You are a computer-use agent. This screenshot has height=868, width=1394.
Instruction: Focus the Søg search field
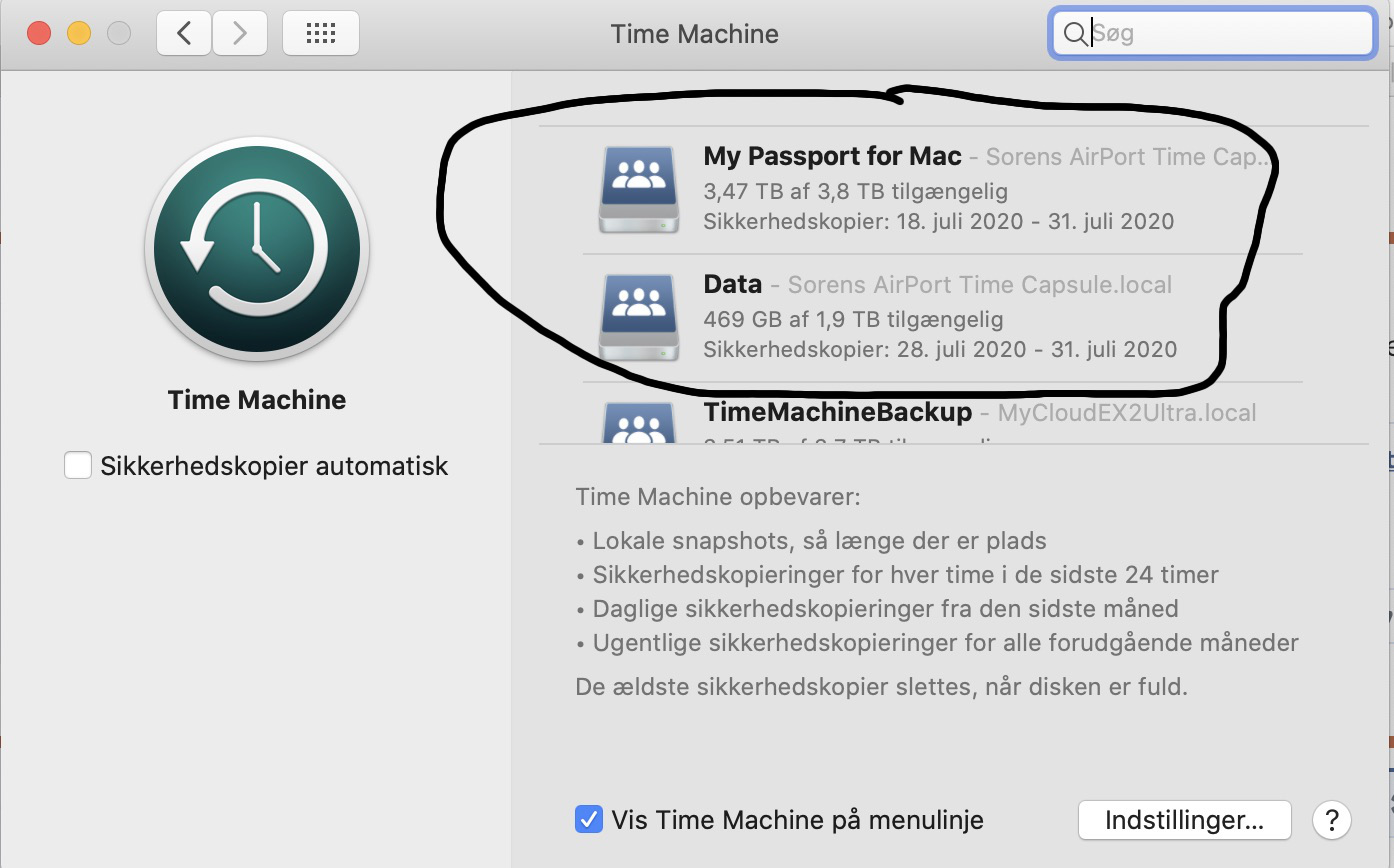(1212, 34)
